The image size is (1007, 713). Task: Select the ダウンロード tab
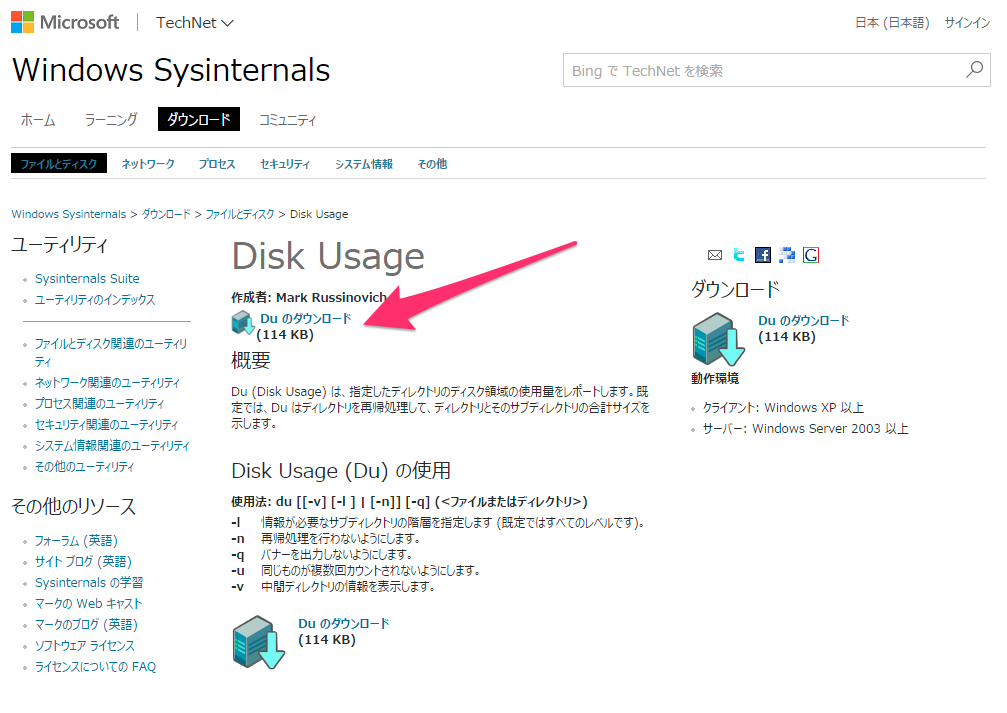point(198,119)
